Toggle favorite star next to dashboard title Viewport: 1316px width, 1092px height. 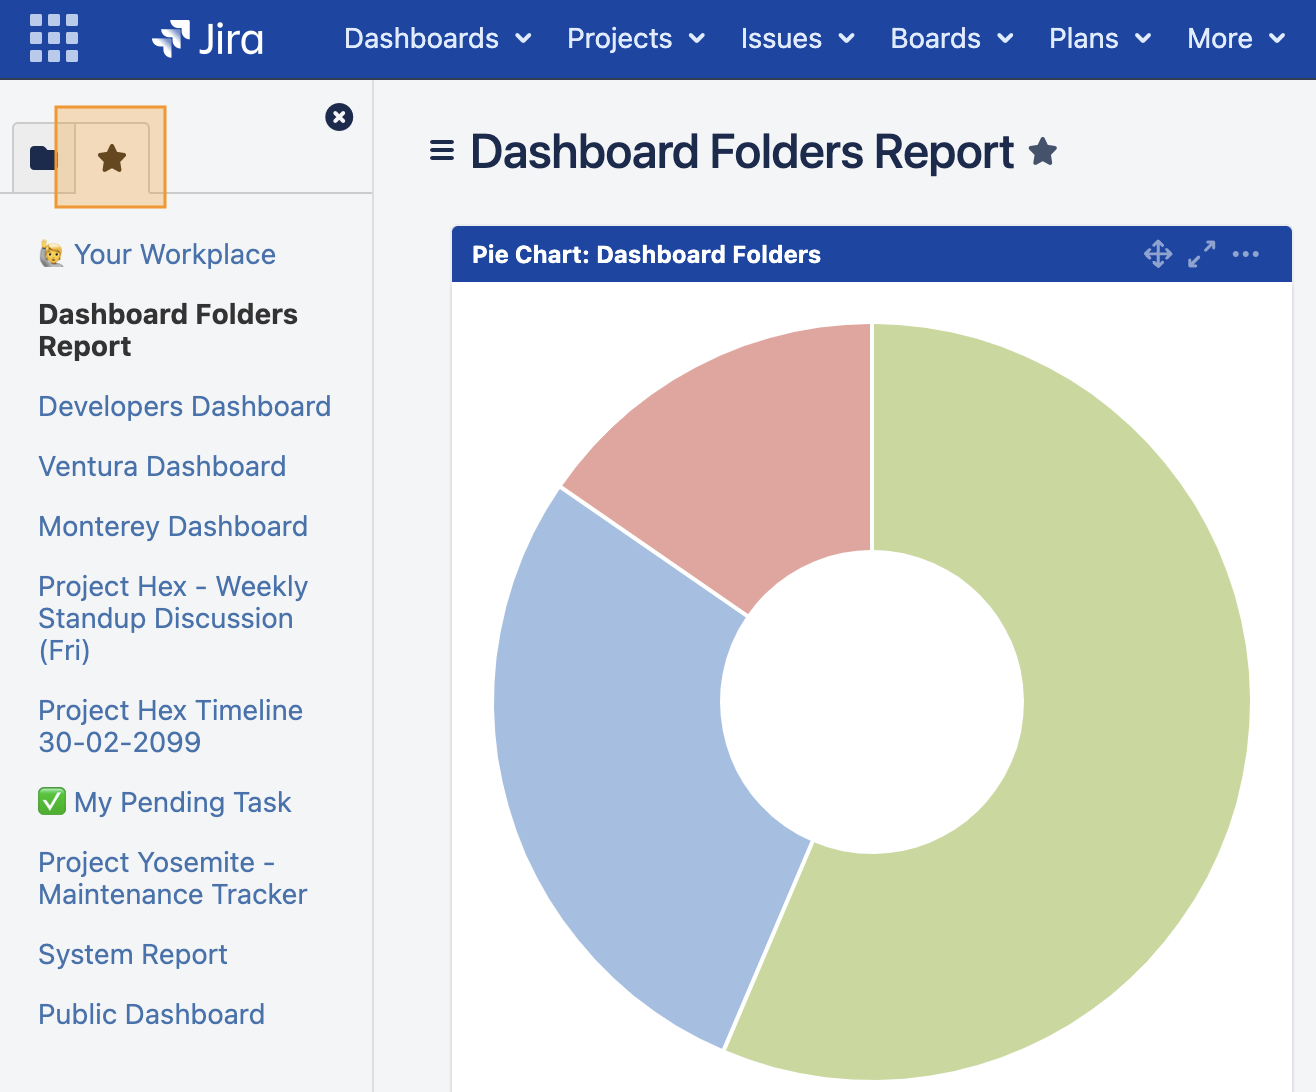(1043, 152)
